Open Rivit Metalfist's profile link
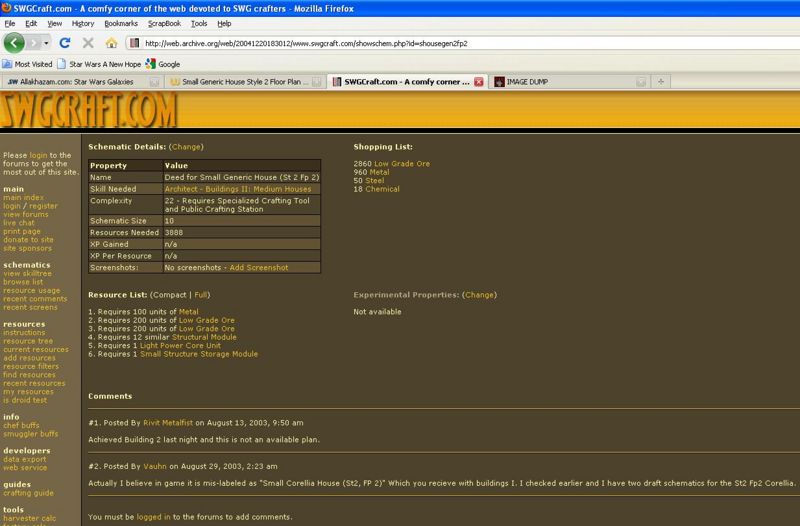 (x=162, y=422)
